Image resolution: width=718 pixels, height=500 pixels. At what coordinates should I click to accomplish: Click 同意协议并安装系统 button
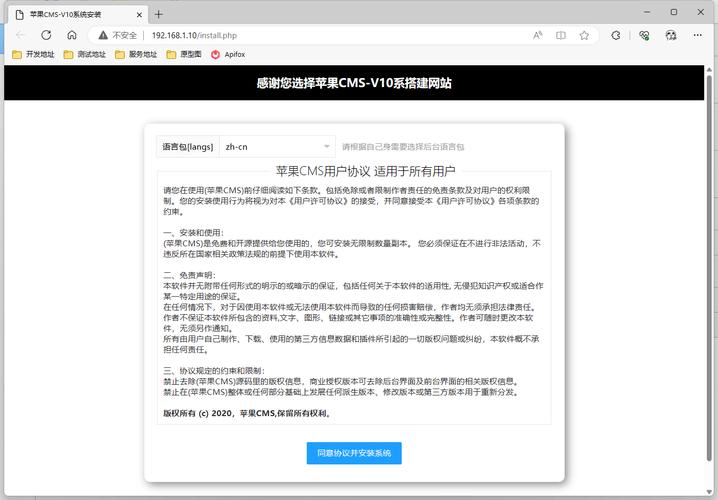coord(354,453)
